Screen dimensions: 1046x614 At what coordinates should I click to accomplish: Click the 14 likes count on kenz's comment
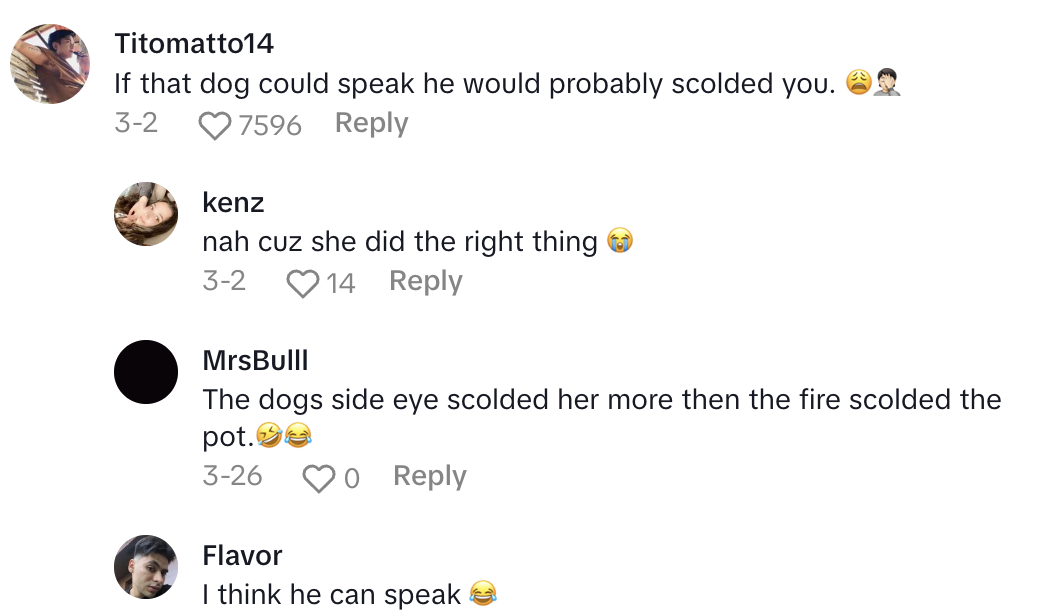tap(341, 283)
